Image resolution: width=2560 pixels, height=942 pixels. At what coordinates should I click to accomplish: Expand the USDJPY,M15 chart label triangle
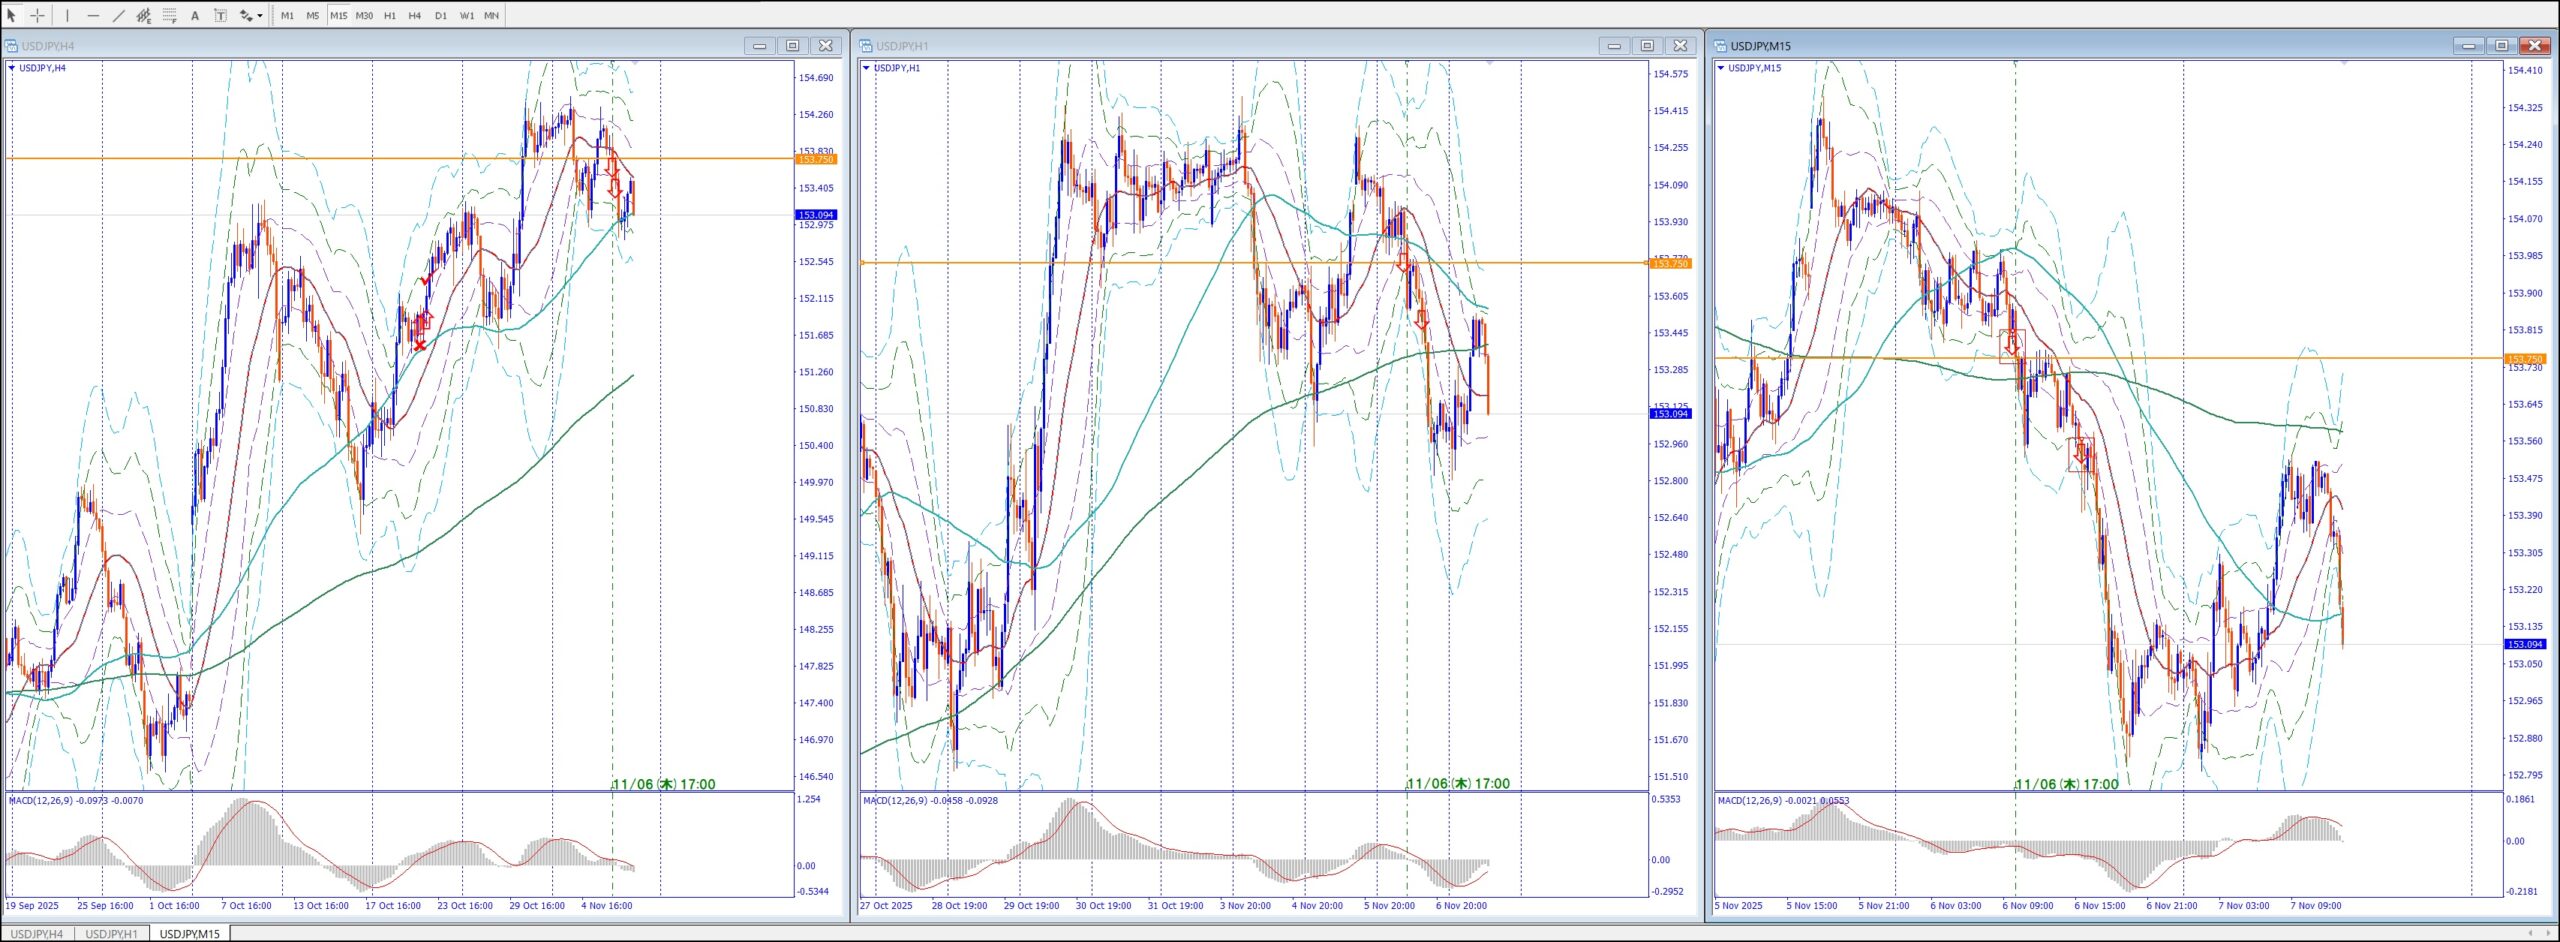click(1720, 68)
